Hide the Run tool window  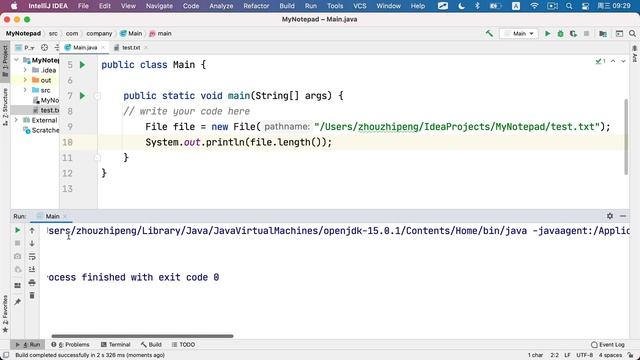(x=623, y=216)
